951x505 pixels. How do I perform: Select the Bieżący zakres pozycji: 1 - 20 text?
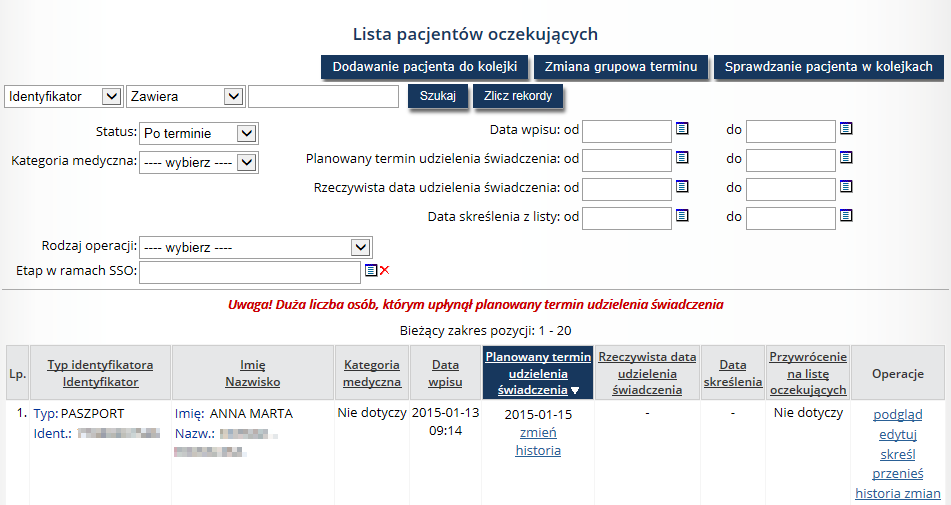pos(485,330)
